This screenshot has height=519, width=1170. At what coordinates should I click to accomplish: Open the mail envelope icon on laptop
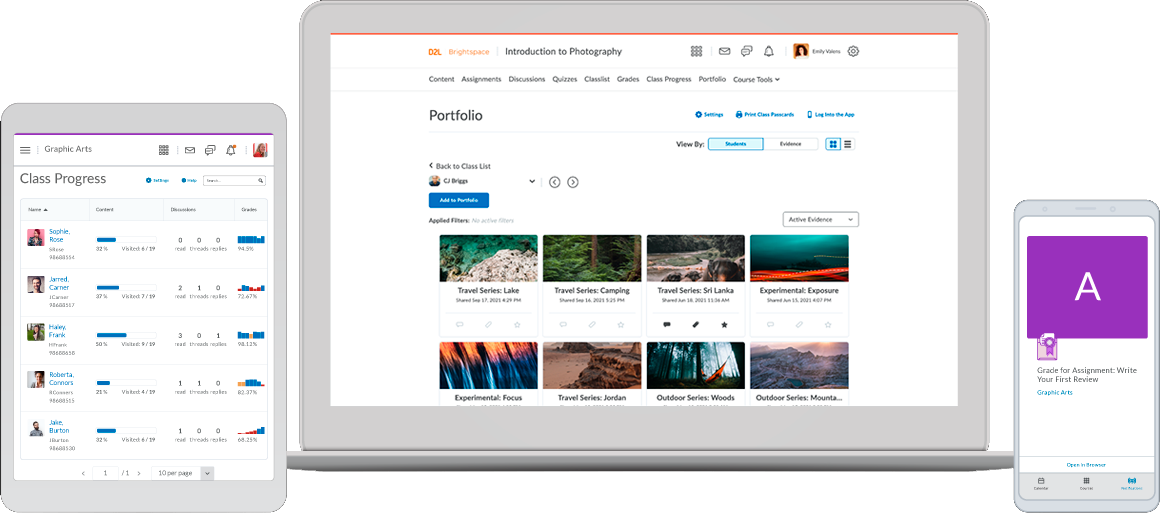725,51
